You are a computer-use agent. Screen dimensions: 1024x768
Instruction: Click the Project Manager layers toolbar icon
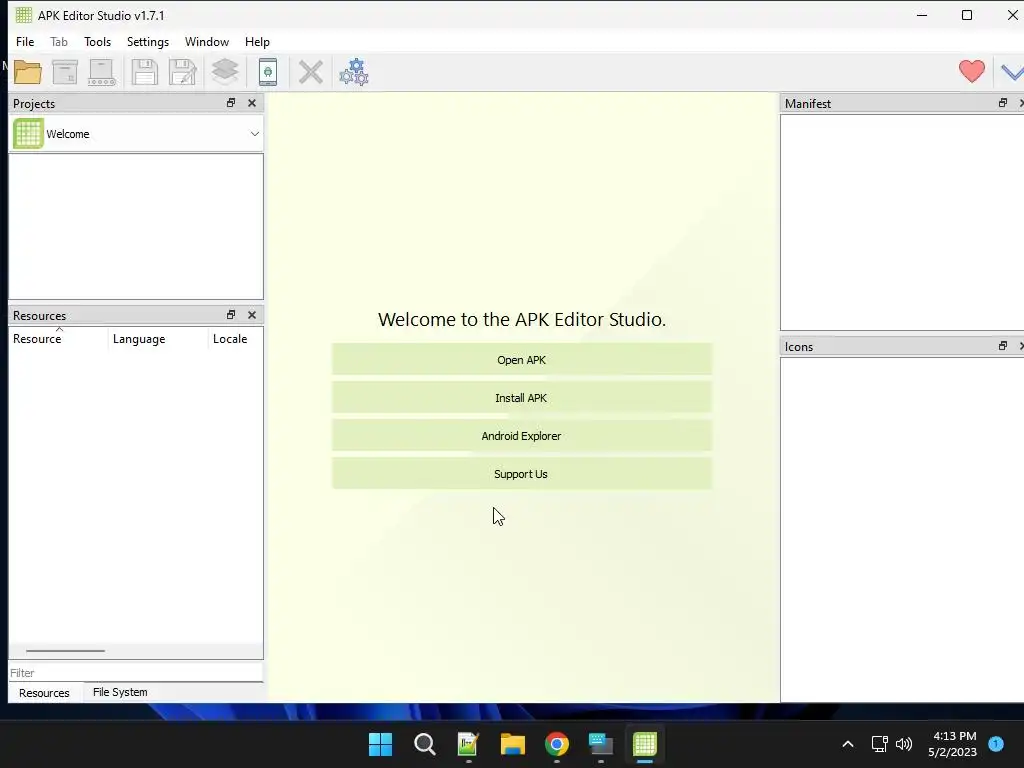225,72
